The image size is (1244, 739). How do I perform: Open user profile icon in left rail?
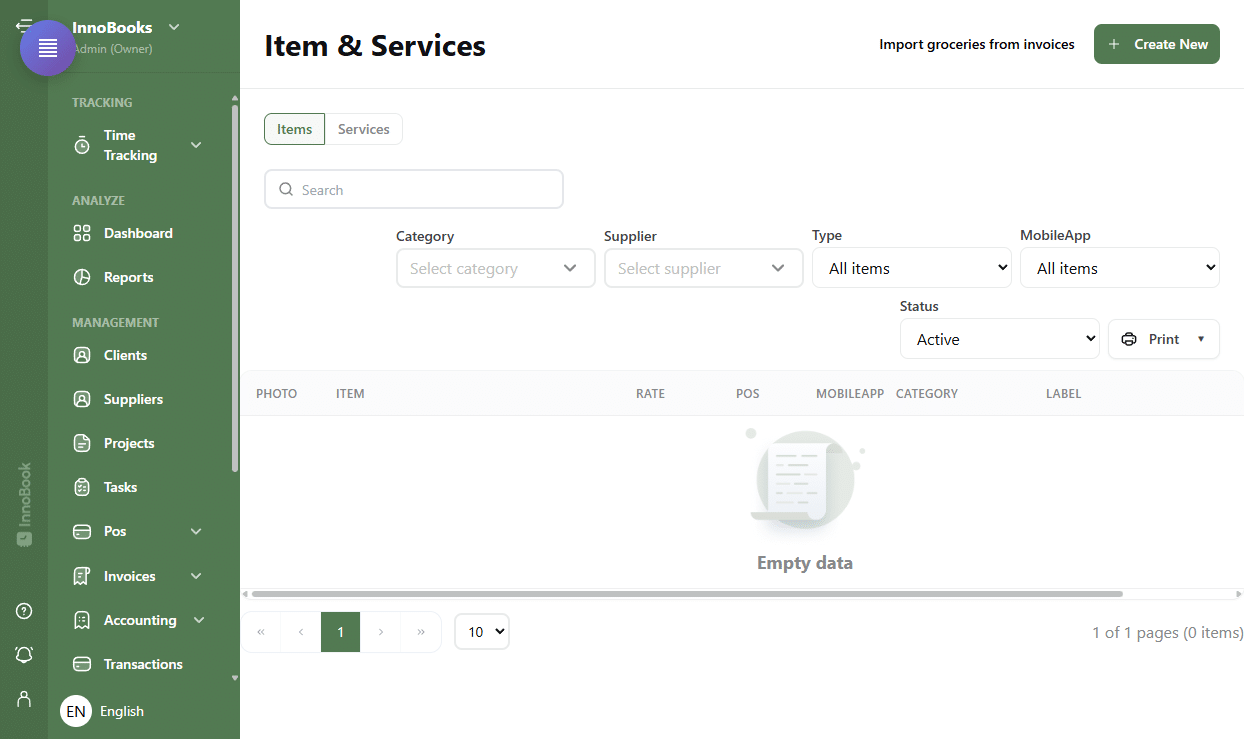24,699
